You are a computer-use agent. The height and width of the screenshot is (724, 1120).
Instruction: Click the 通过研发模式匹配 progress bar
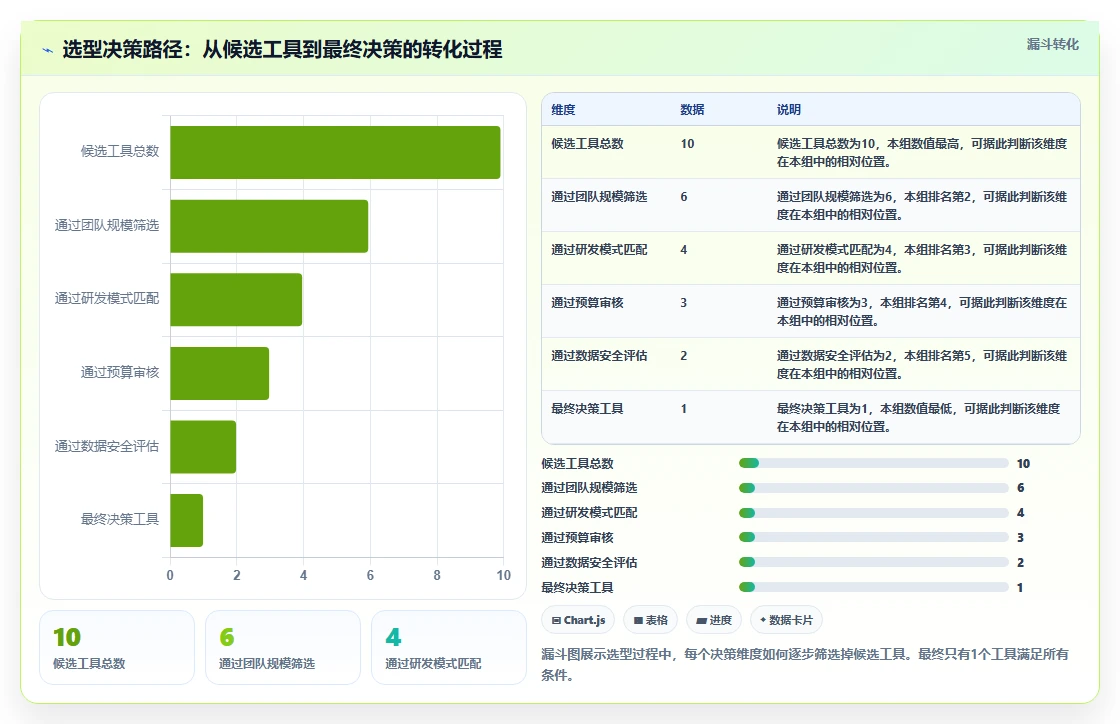(x=874, y=513)
